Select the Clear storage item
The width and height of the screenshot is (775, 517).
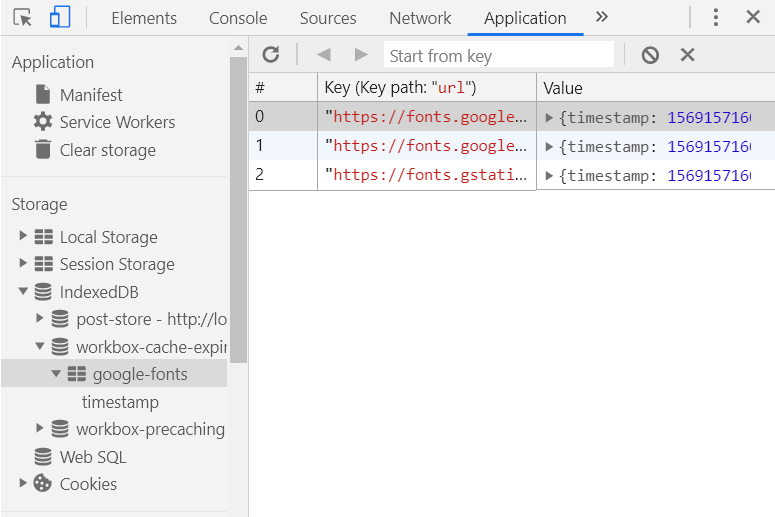click(107, 150)
